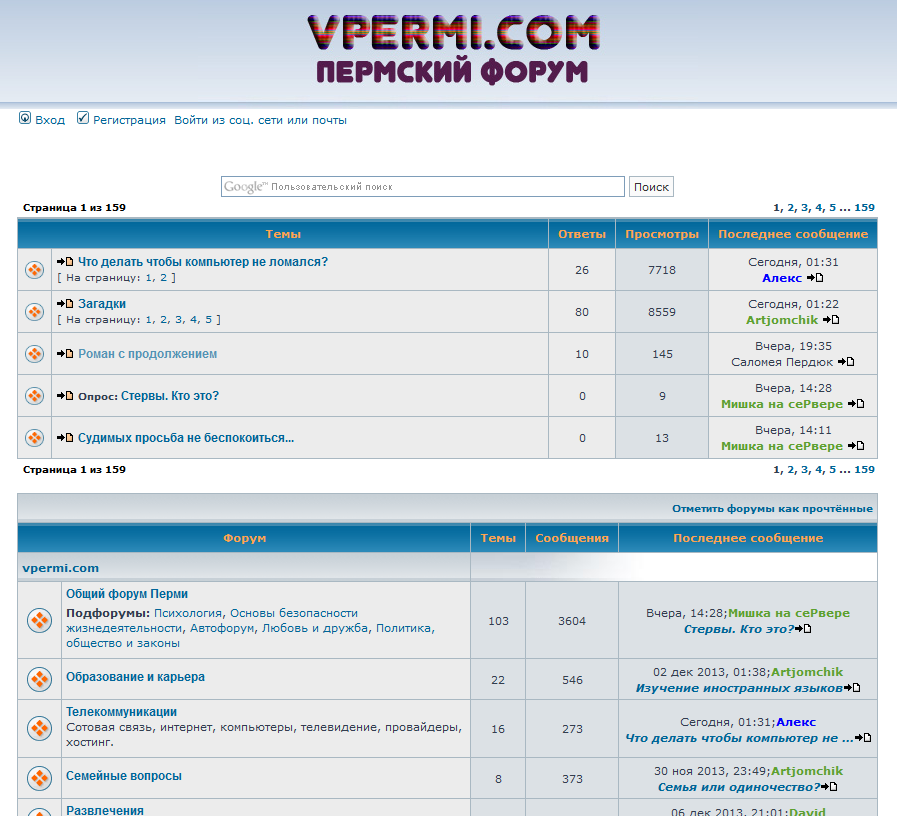This screenshot has width=897, height=816.
Task: Click the VPERMI.COM Пермский форум logo
Action: pyautogui.click(x=453, y=48)
